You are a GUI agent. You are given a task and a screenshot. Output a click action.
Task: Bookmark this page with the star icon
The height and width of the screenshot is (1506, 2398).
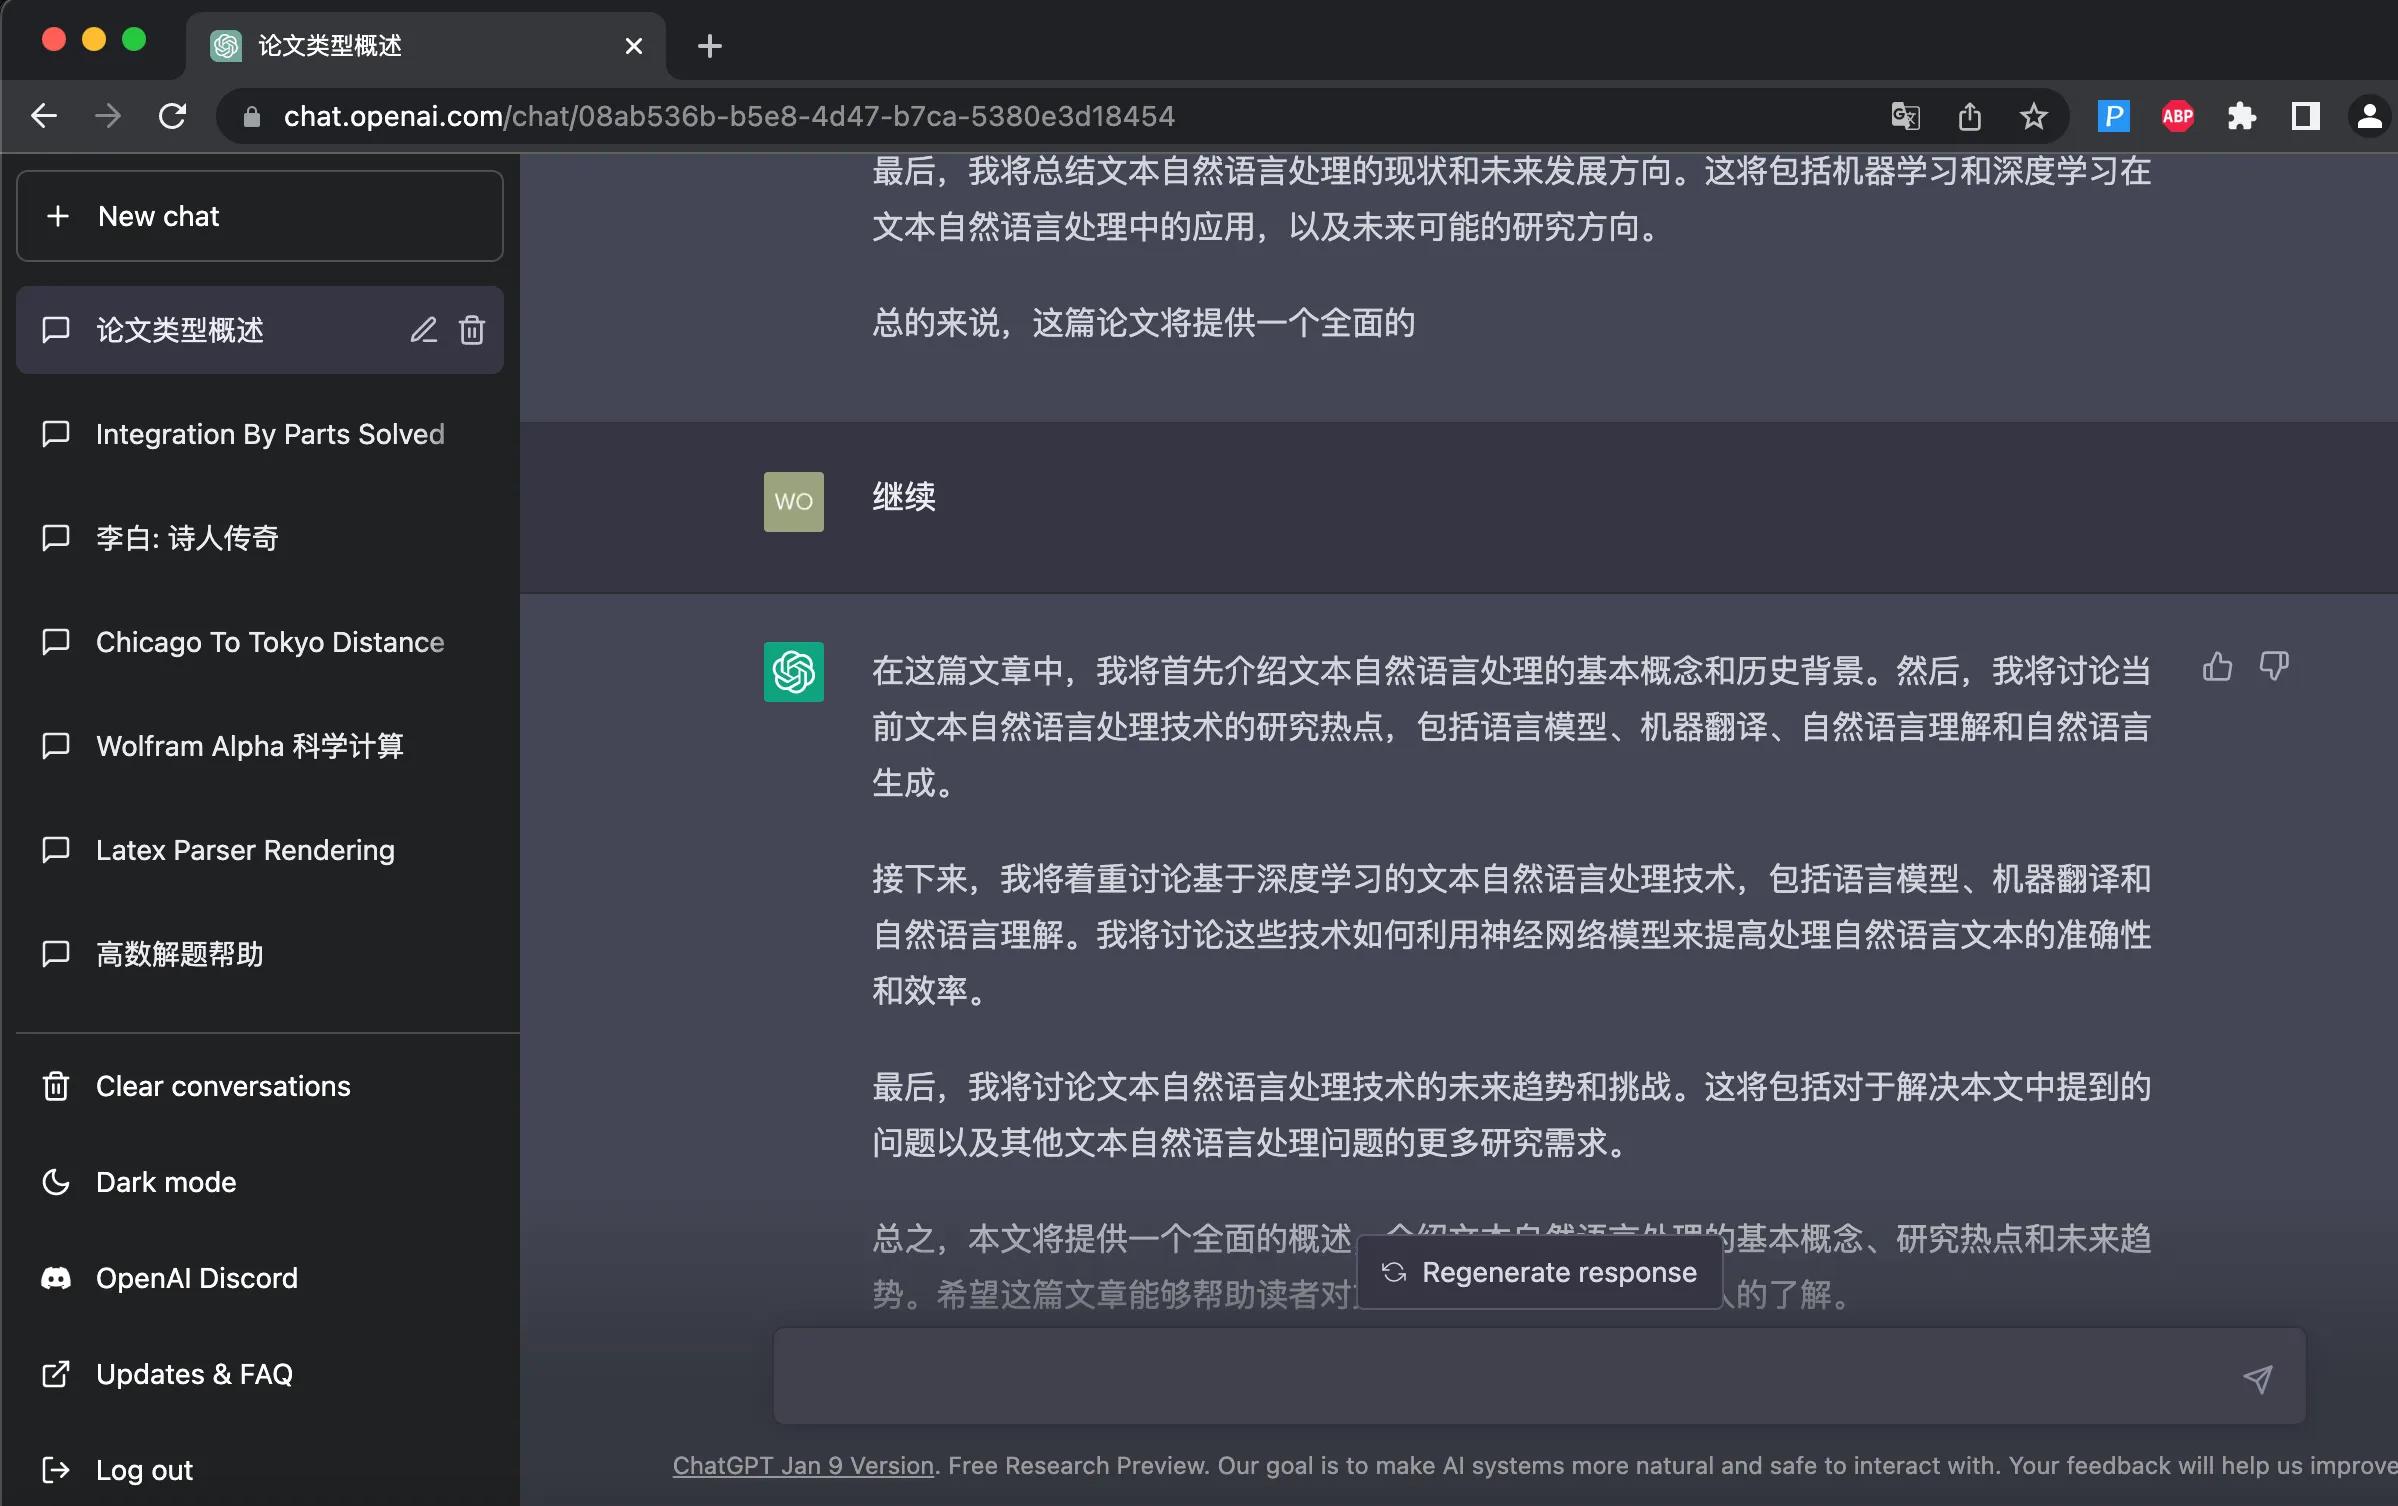point(2033,115)
